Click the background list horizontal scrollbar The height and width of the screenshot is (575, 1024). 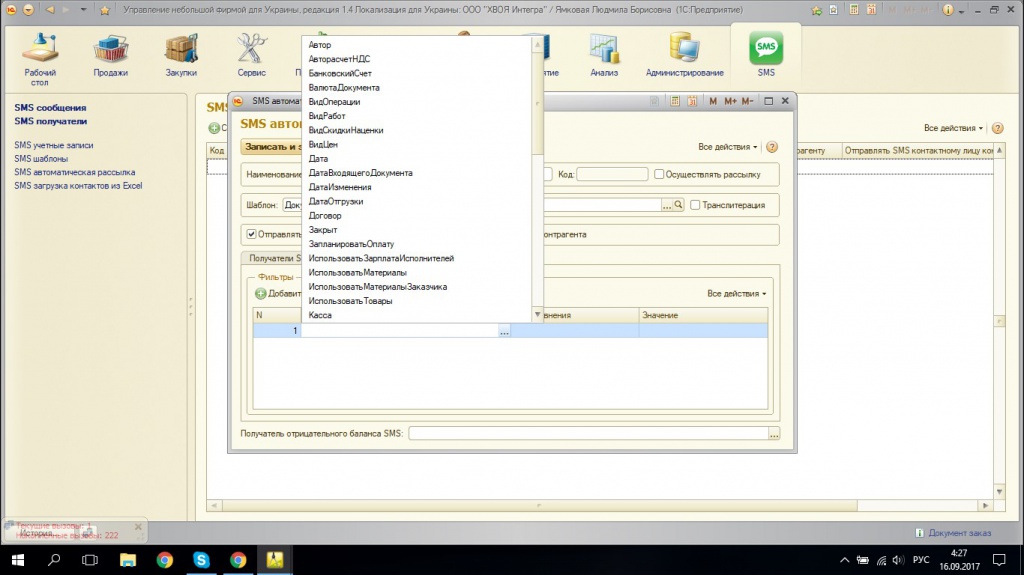pos(539,505)
